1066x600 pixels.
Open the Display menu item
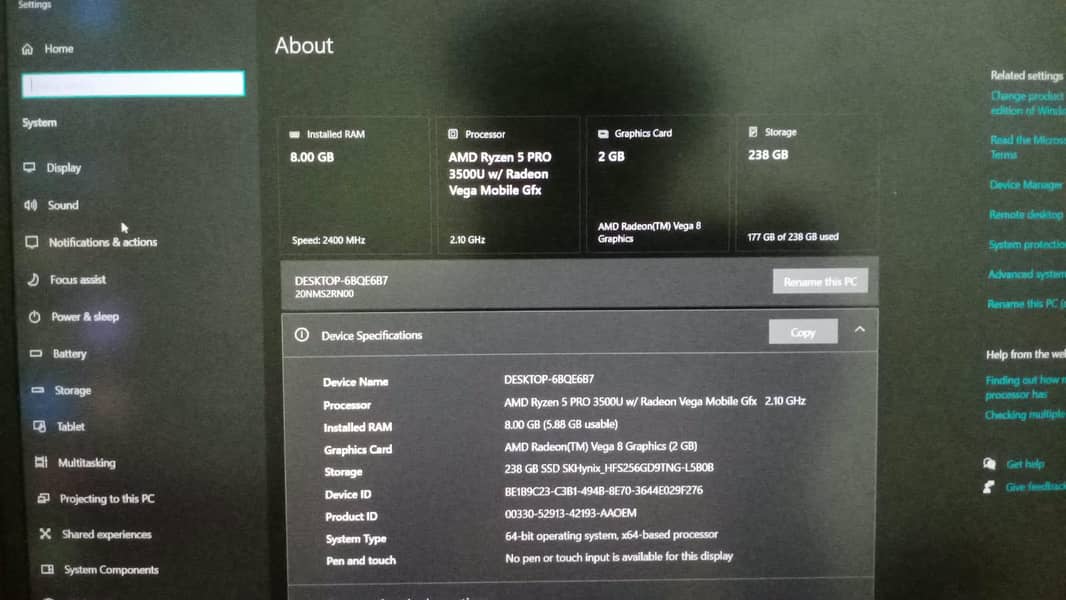point(64,168)
